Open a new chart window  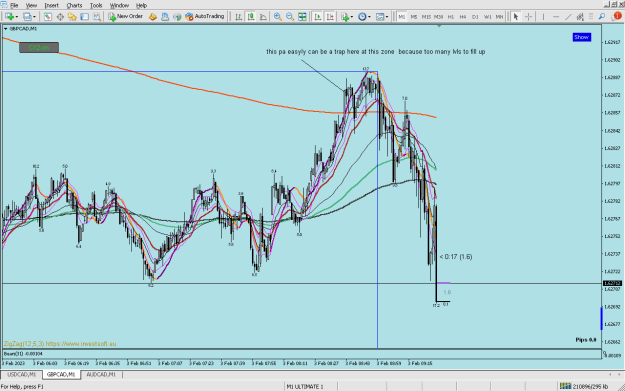click(x=9, y=17)
